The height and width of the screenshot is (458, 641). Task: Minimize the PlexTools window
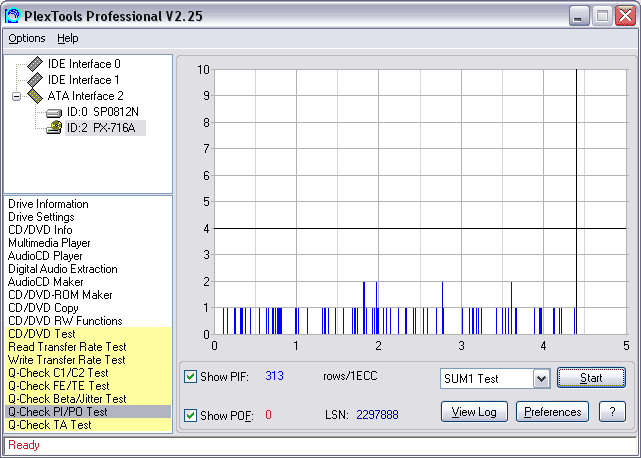[x=578, y=16]
